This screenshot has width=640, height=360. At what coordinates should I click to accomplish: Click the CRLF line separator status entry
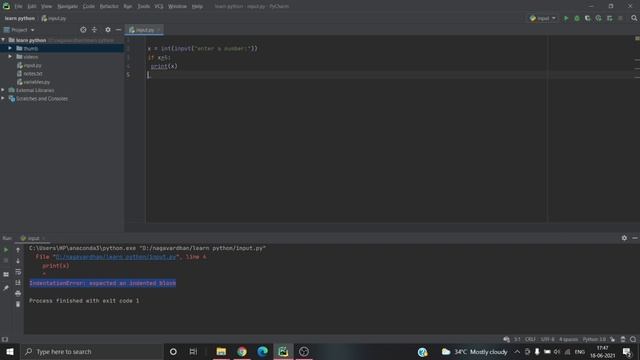pos(530,339)
